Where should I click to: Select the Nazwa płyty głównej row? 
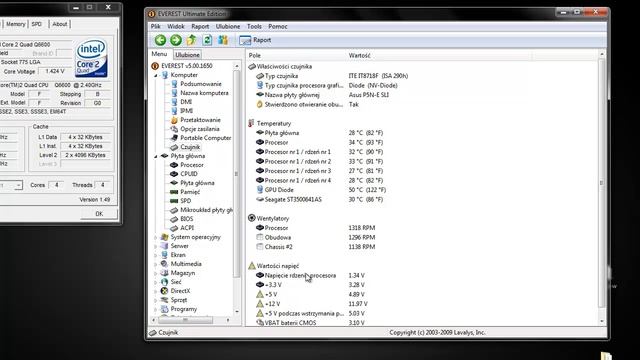(x=322, y=95)
